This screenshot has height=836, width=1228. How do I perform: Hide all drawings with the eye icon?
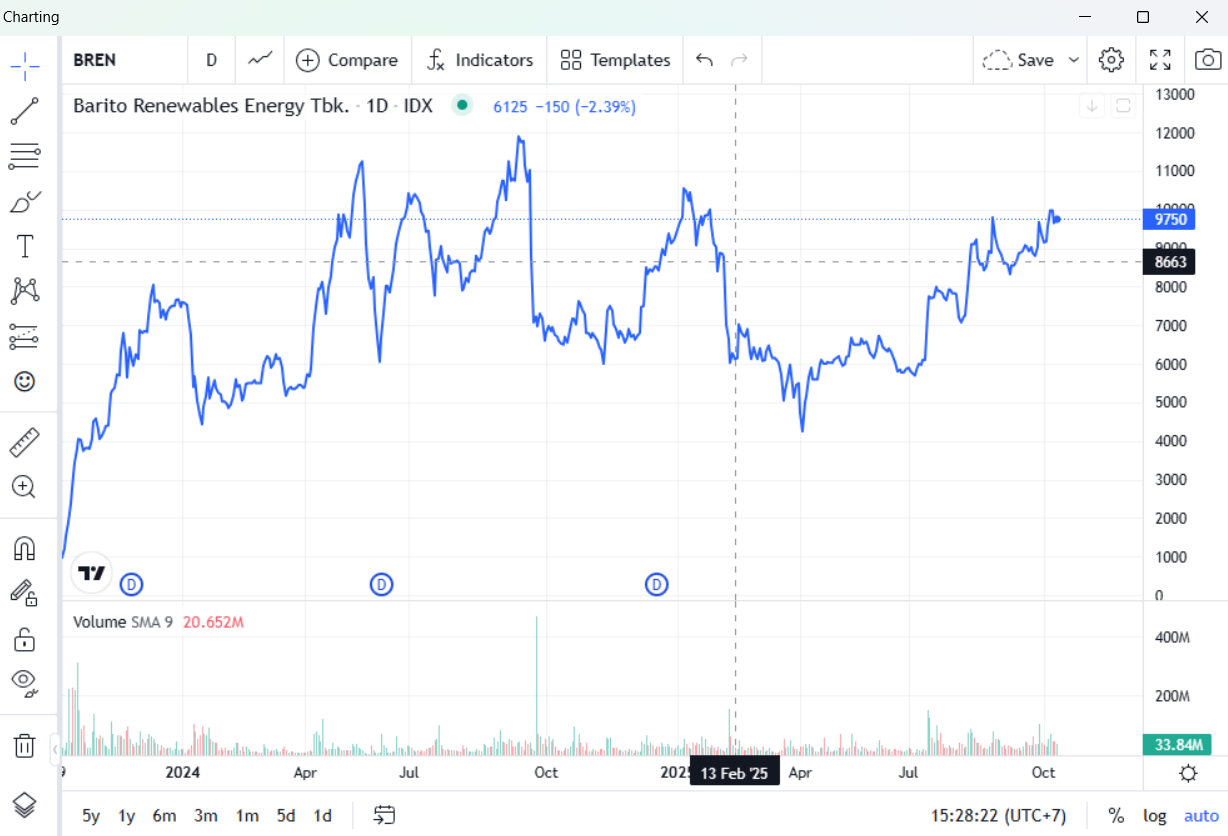tap(25, 682)
